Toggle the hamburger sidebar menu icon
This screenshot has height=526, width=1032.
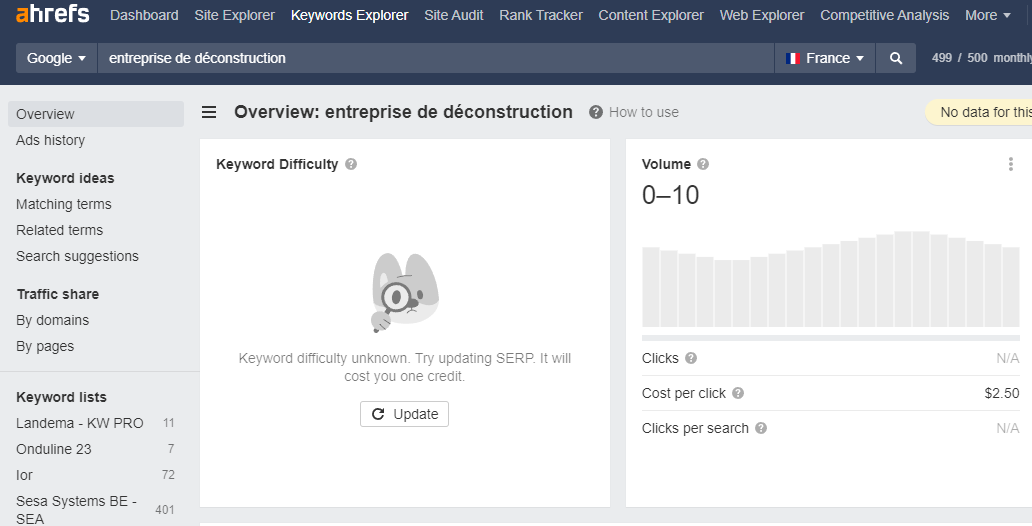click(209, 112)
